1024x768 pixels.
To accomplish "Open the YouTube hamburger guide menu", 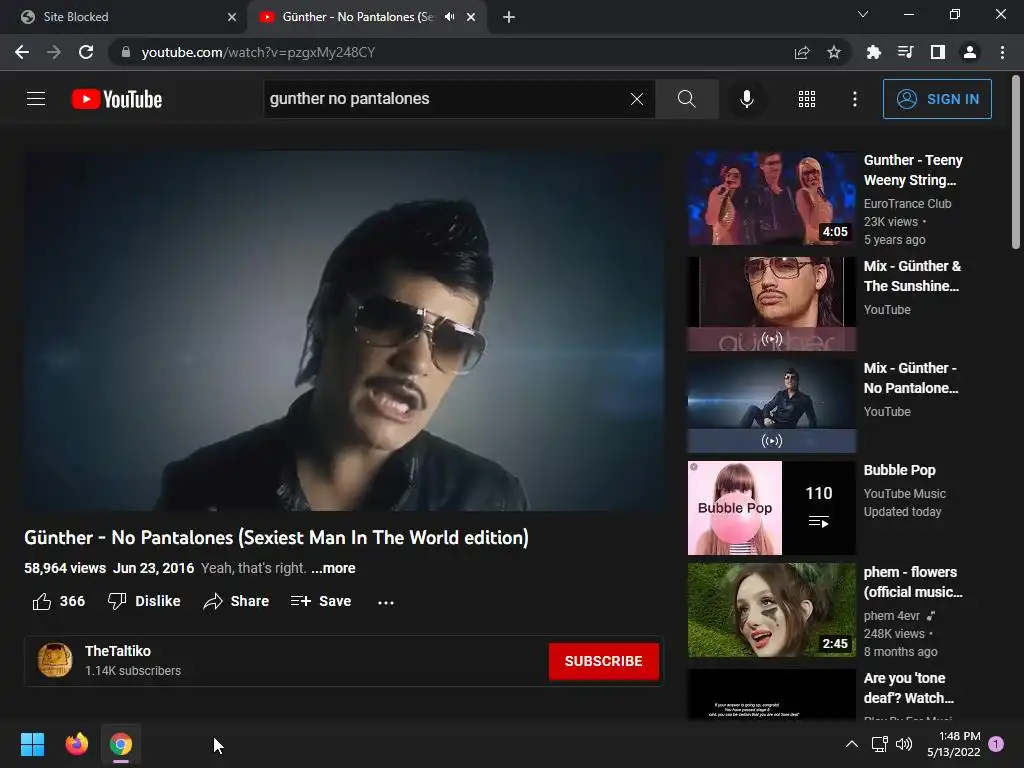I will tap(36, 99).
